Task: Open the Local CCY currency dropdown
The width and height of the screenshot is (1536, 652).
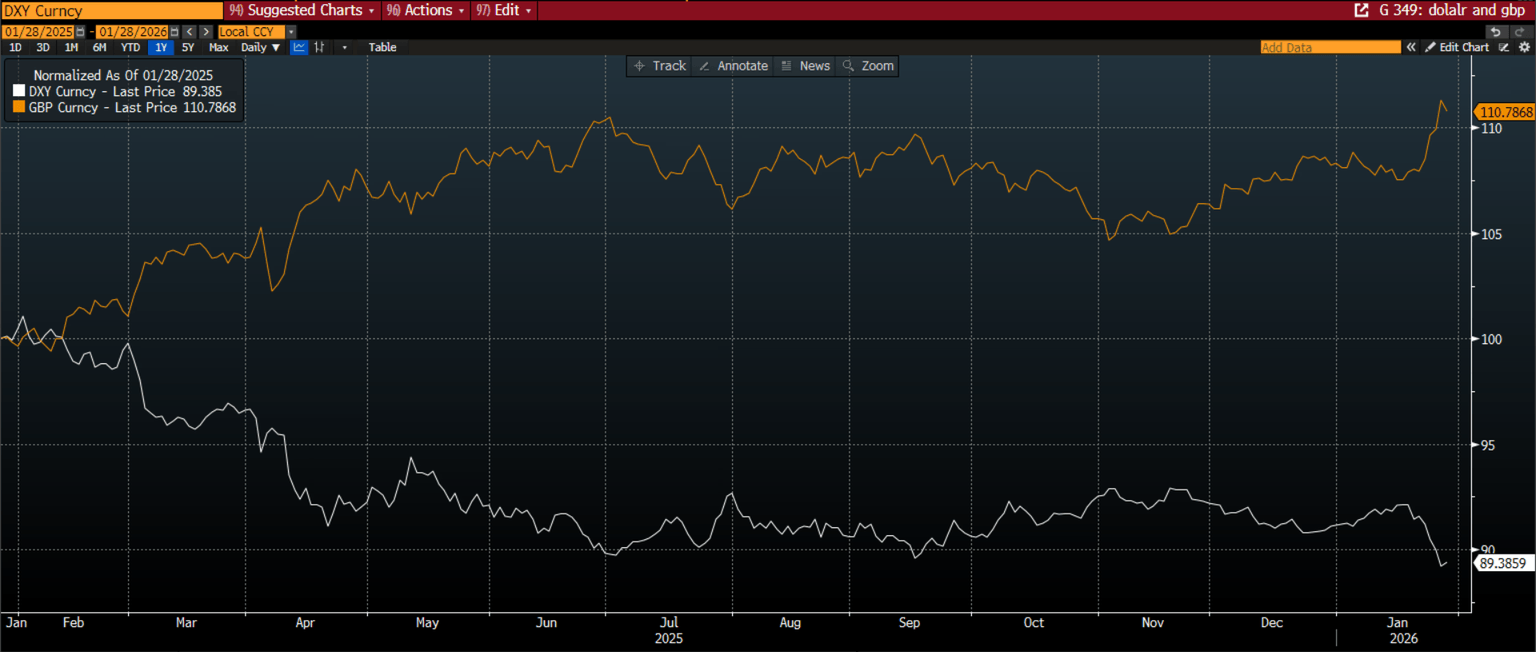Action: (291, 32)
